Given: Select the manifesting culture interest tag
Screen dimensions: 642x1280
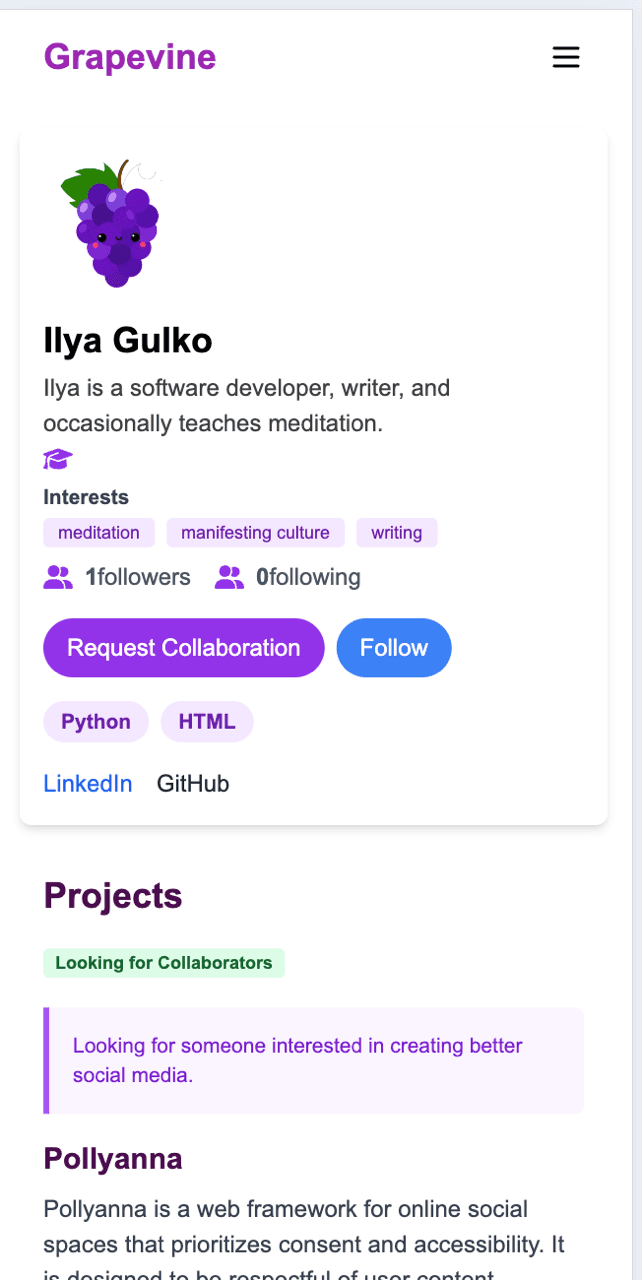Looking at the screenshot, I should coord(255,533).
